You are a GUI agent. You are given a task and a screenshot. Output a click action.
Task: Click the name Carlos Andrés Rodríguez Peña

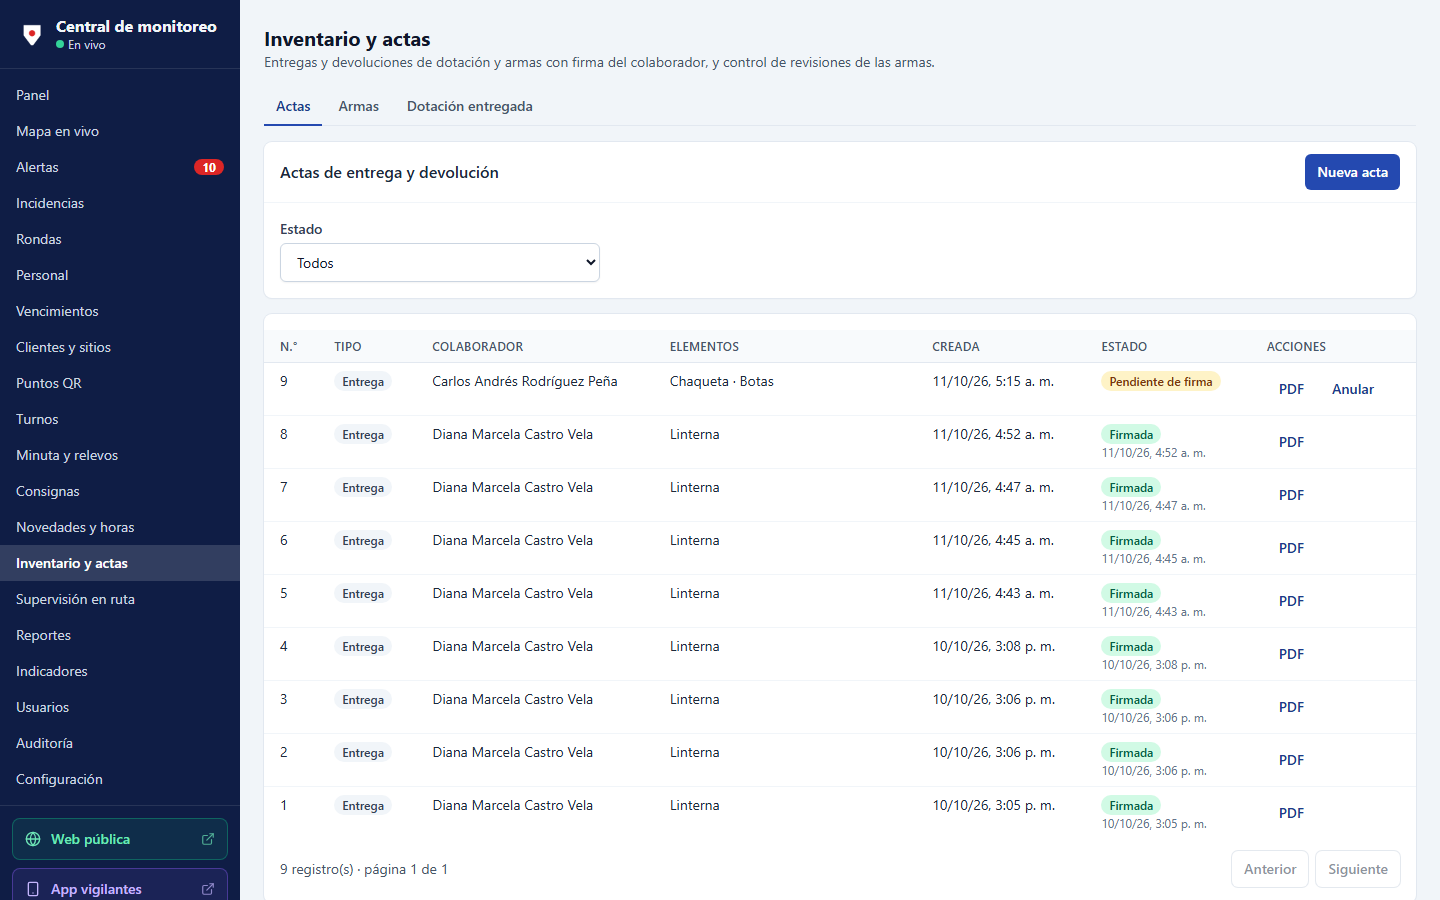tap(525, 381)
